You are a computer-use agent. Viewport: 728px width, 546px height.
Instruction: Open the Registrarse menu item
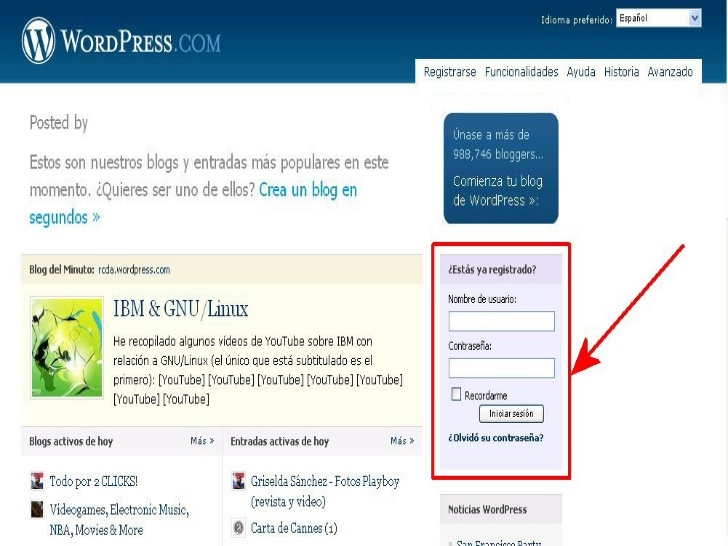coord(449,72)
